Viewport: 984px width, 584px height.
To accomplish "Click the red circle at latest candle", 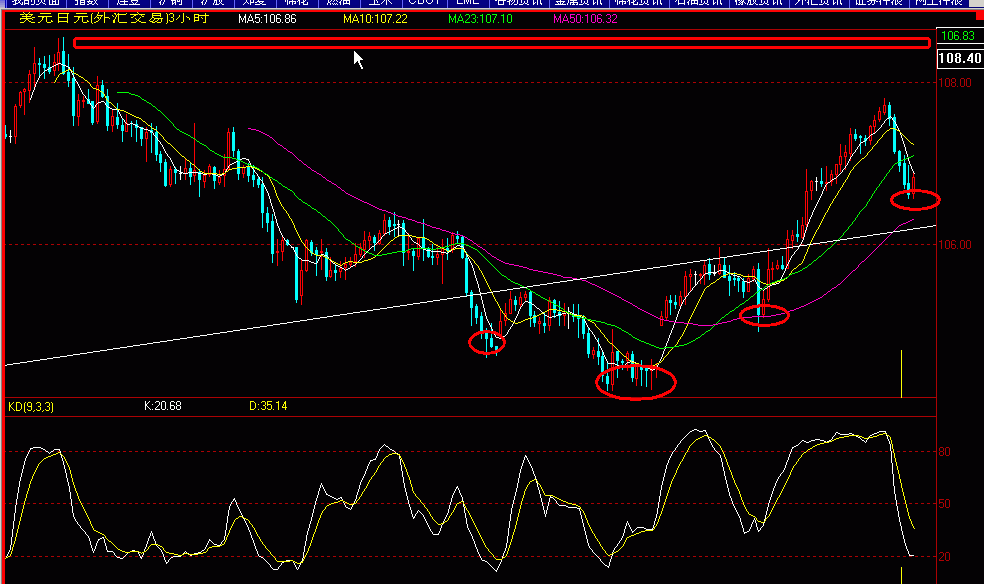I will [x=915, y=199].
